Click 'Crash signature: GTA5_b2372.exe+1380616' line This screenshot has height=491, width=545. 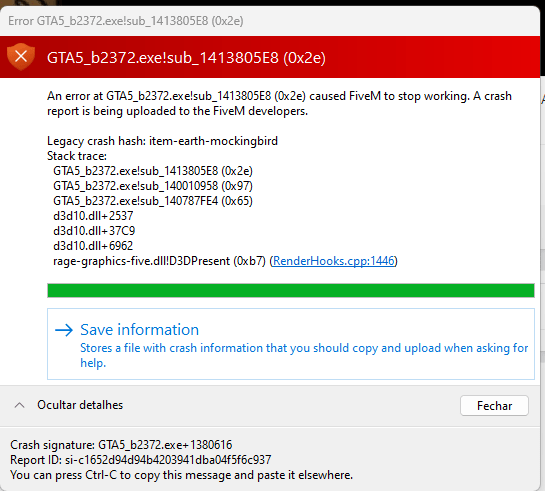pyautogui.click(x=121, y=445)
